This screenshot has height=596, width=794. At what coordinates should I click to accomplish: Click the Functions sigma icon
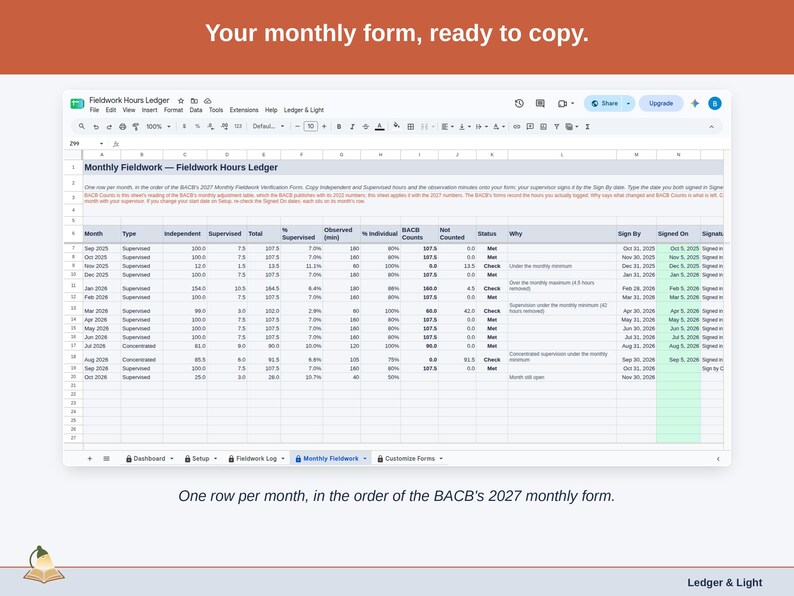[587, 127]
